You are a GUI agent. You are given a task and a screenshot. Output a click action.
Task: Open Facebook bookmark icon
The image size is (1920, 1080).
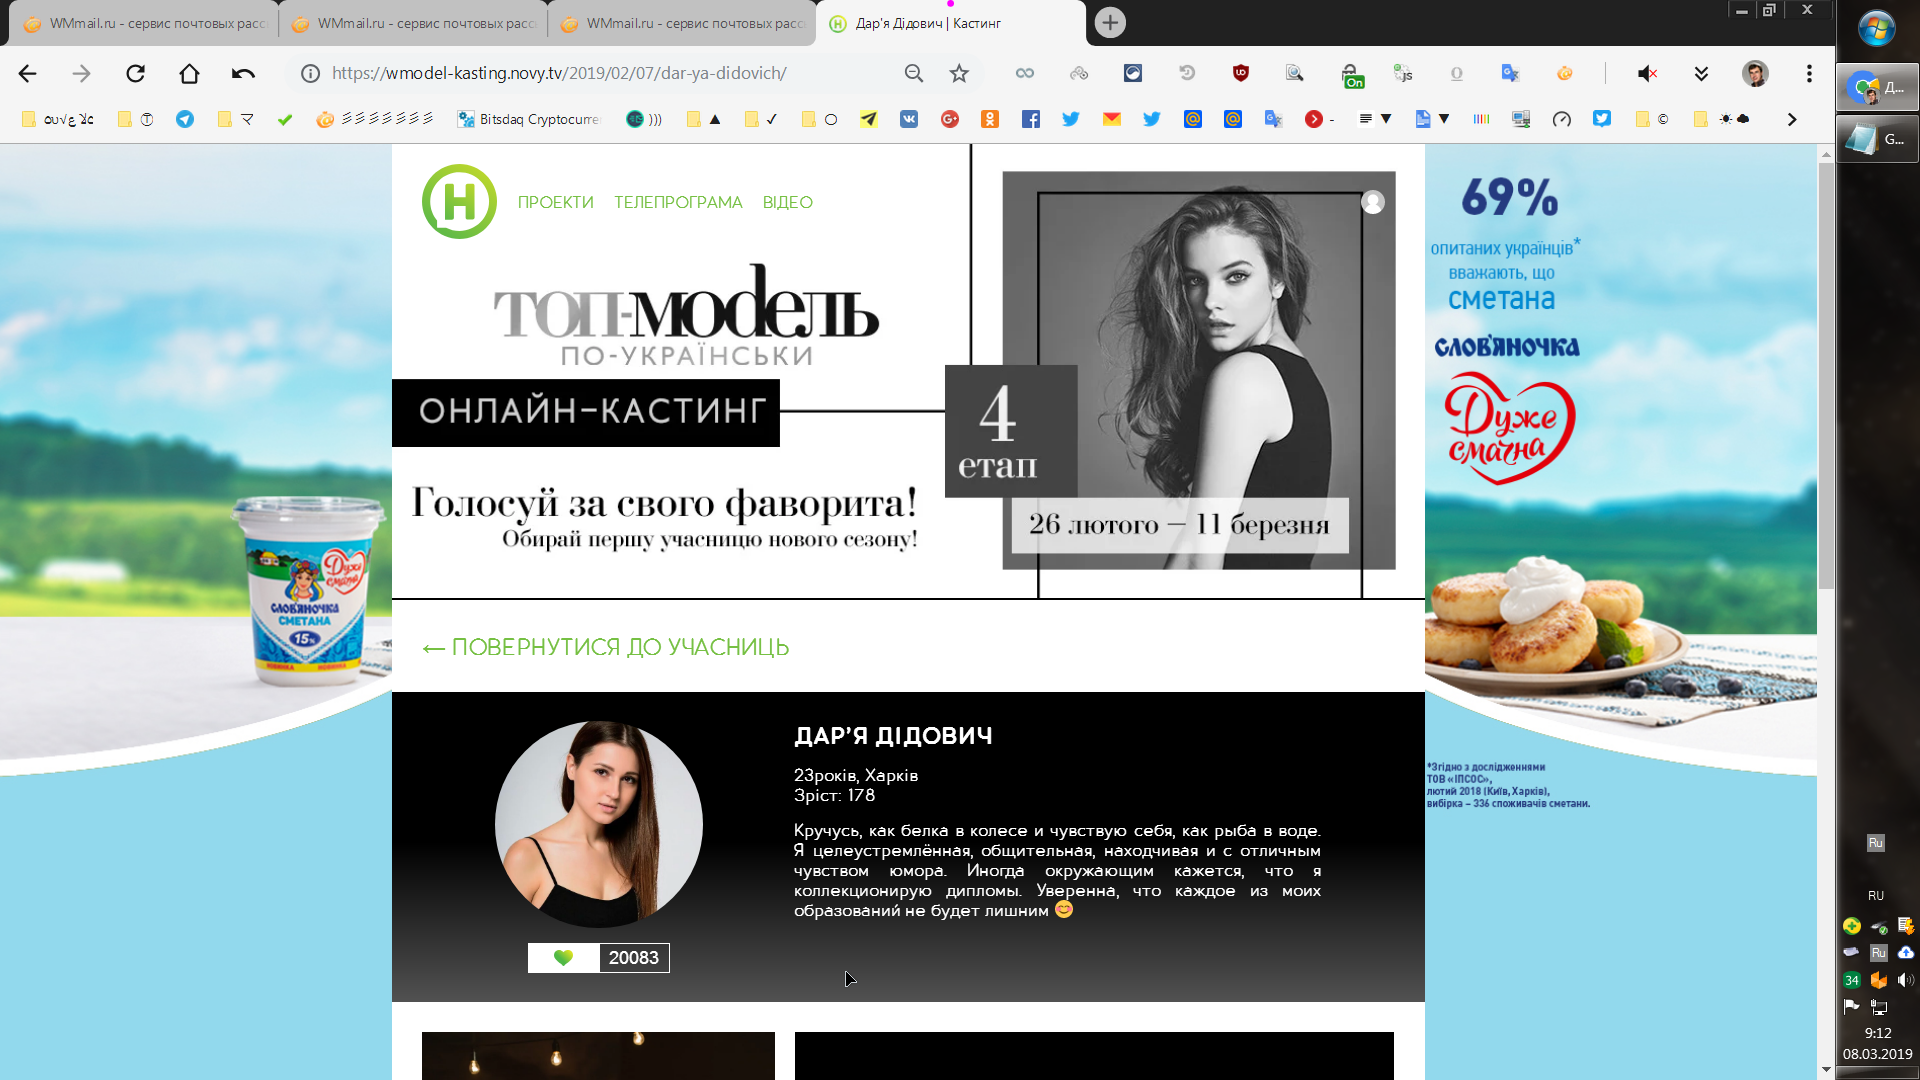point(1030,119)
